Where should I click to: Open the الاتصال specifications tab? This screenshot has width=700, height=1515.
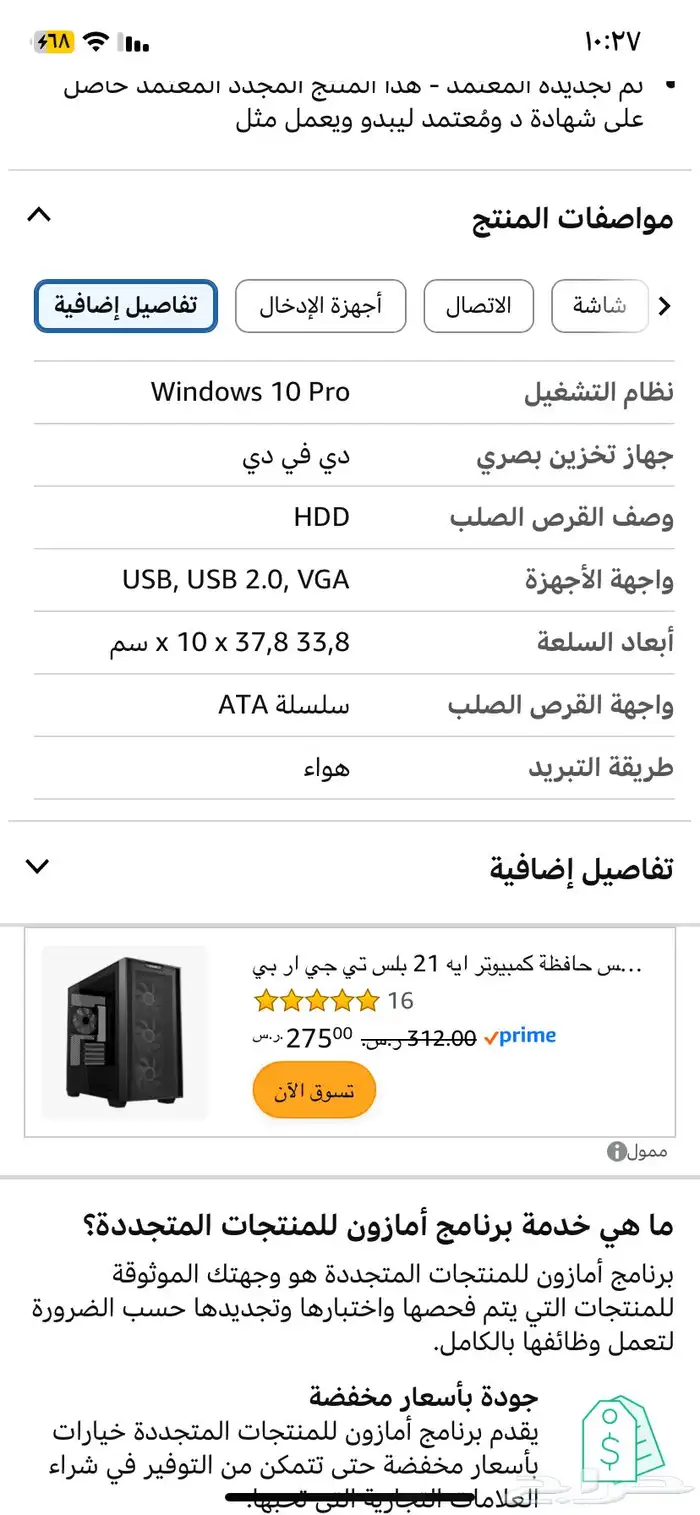point(478,306)
